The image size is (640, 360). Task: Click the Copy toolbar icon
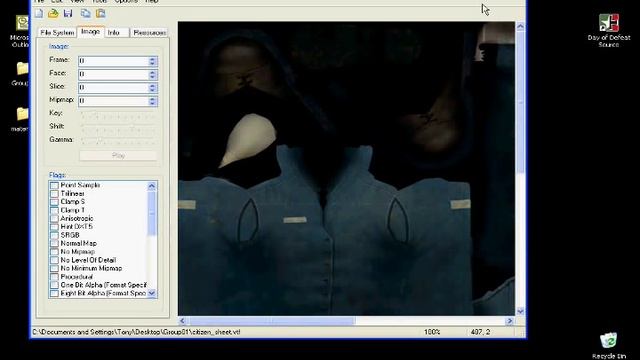click(85, 13)
